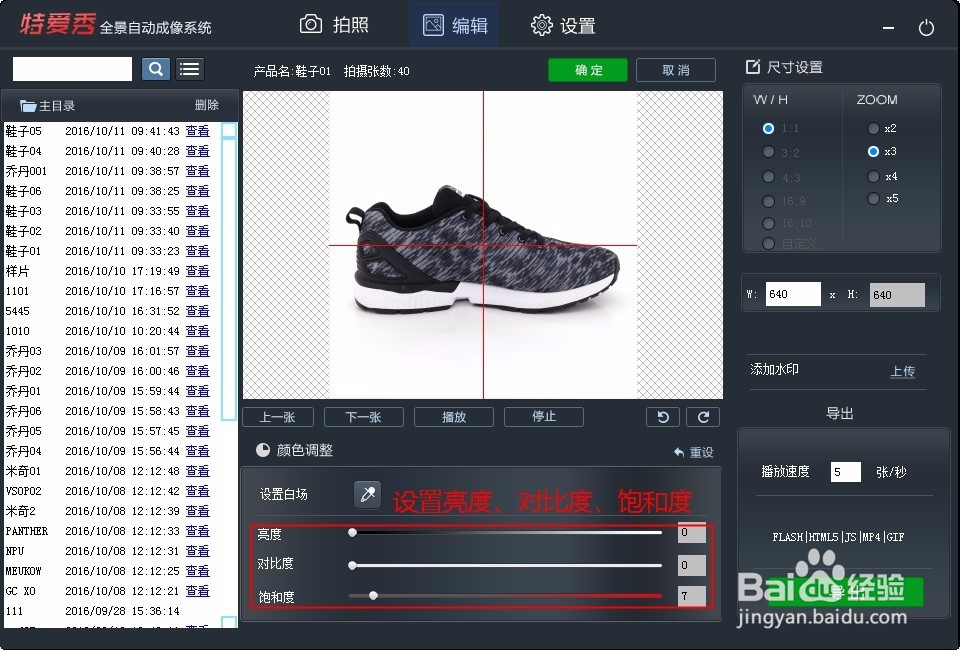Select the 1:1 aspect ratio
This screenshot has height=650, width=960.
click(x=768, y=129)
